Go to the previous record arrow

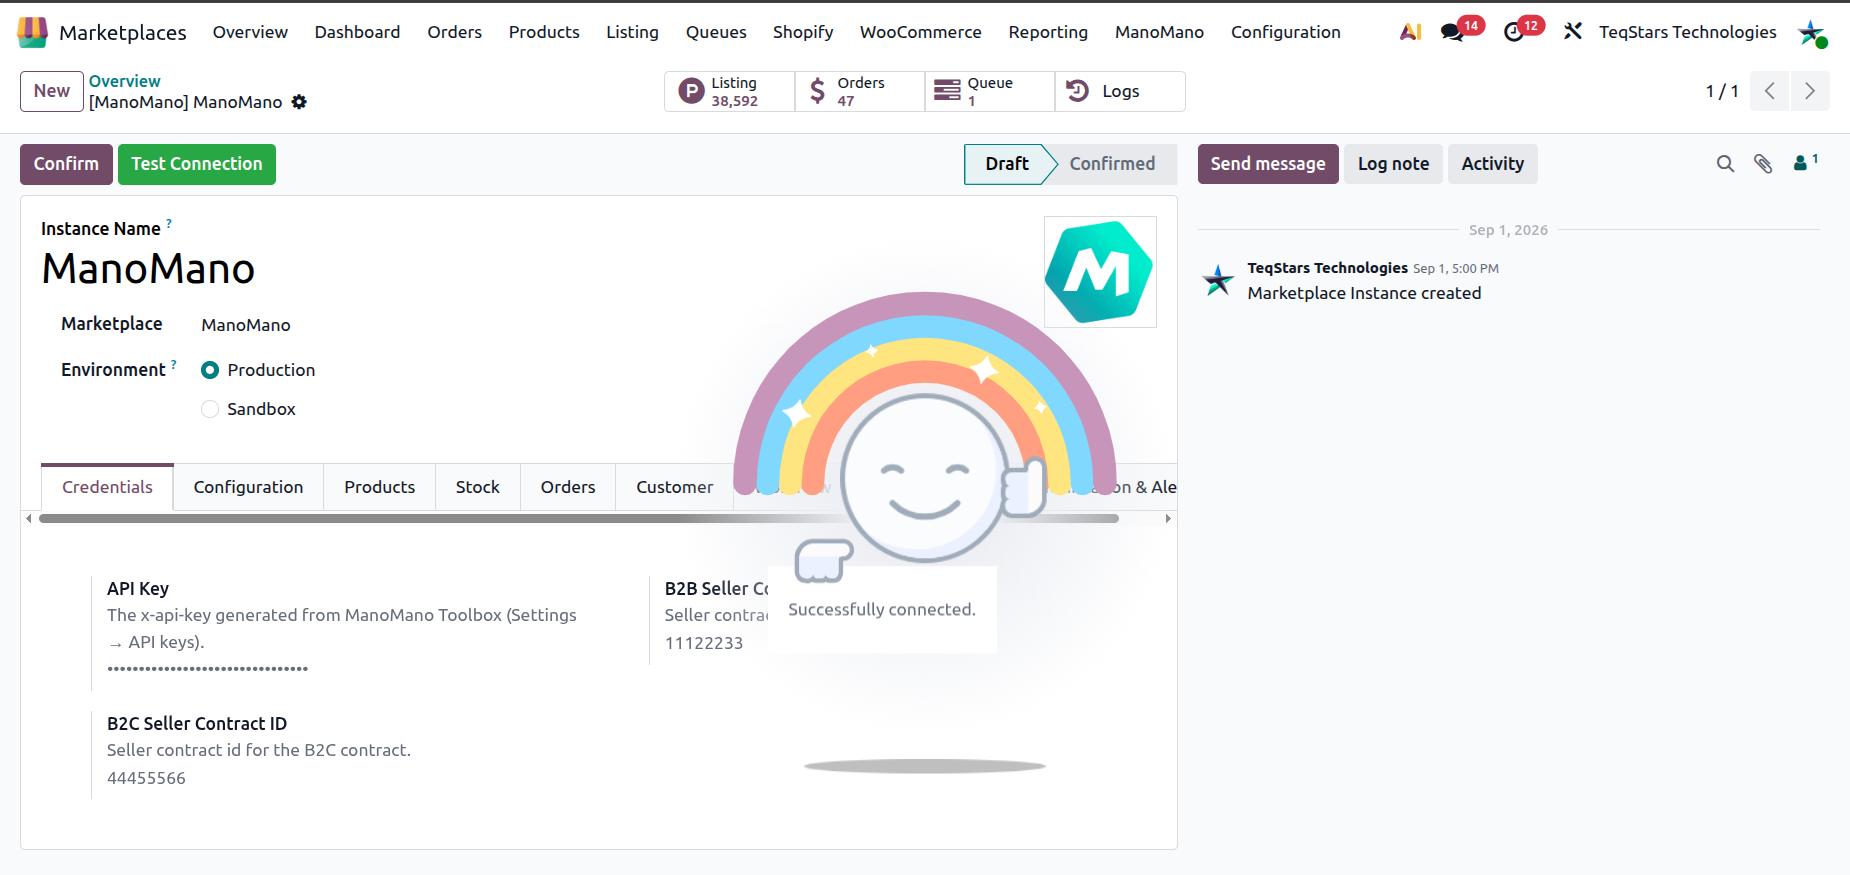1770,91
